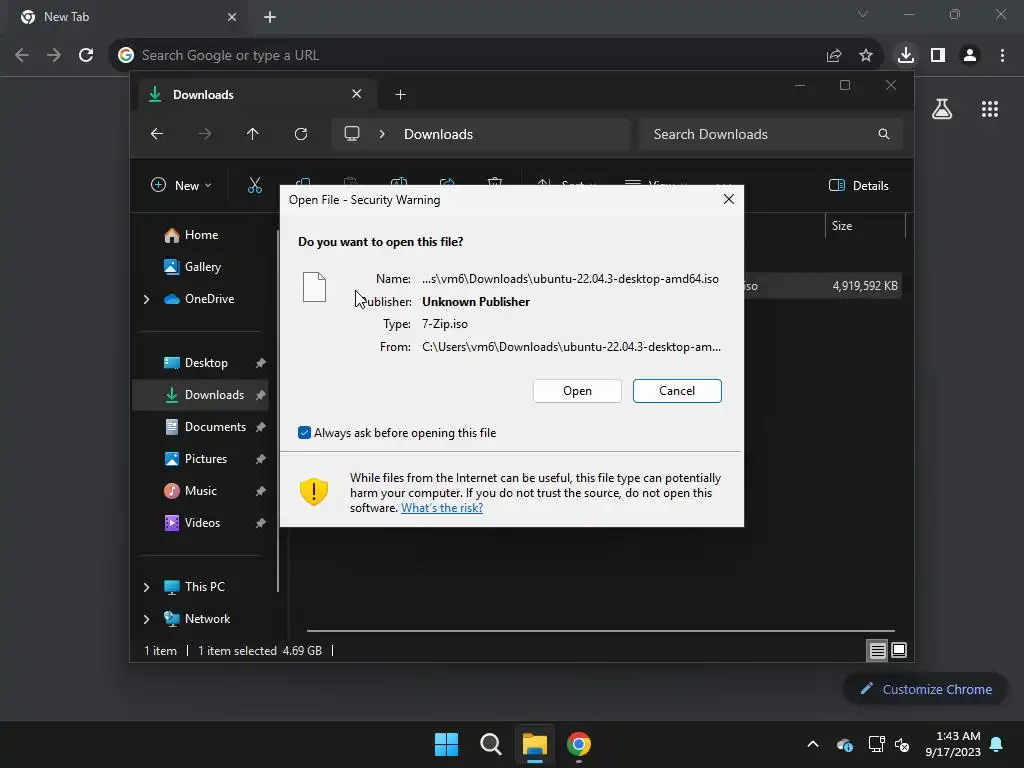
Task: Click Downloads in the address bar
Action: point(438,134)
